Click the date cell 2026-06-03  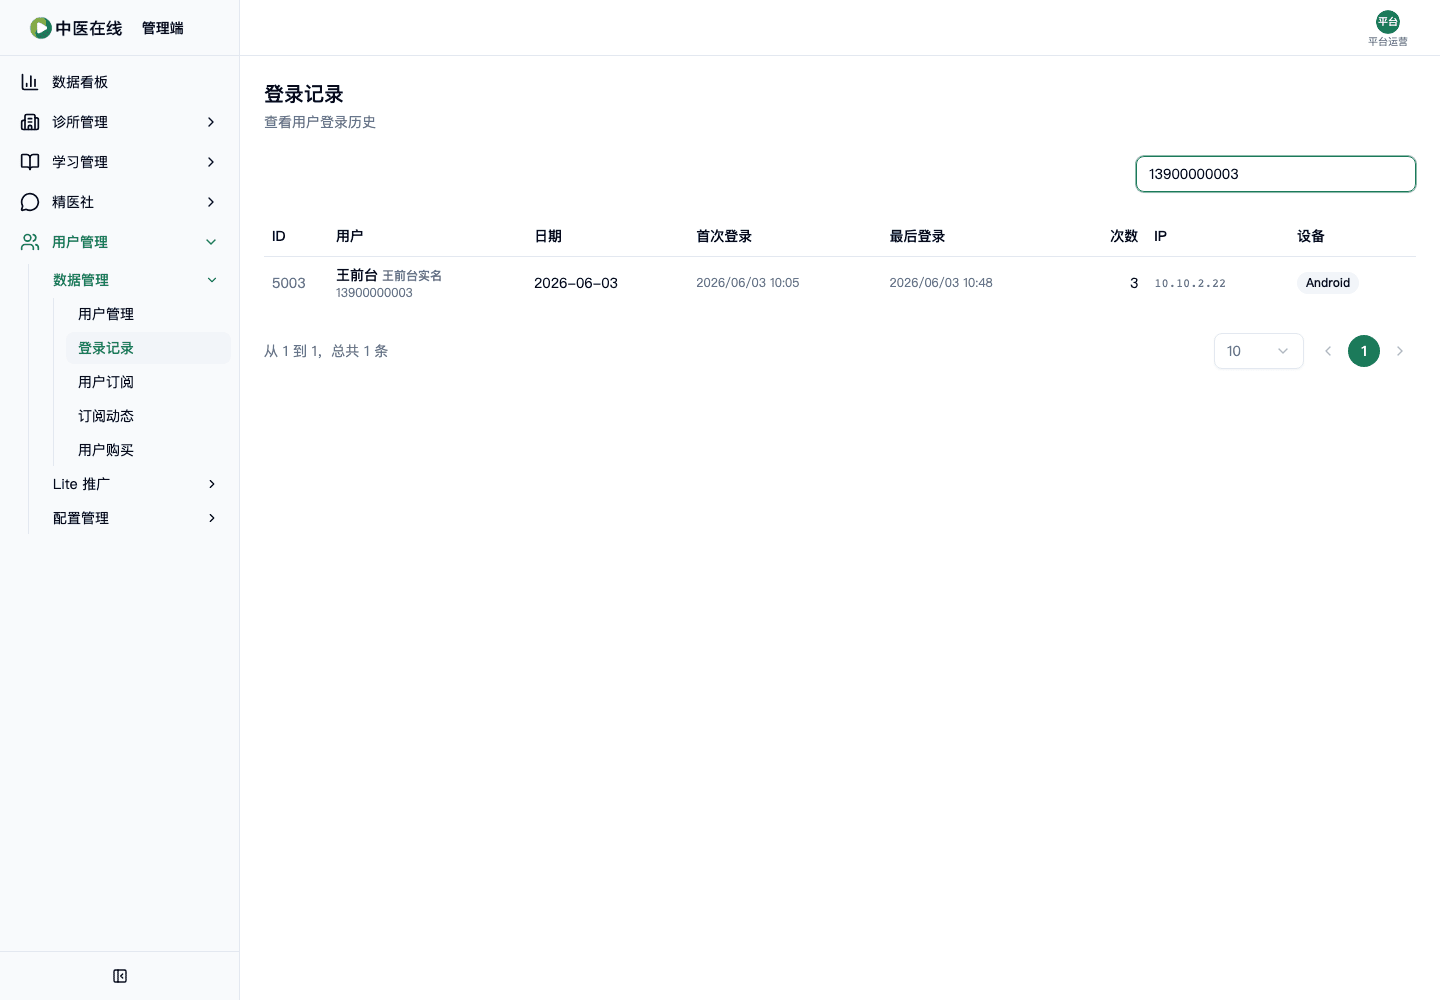576,283
